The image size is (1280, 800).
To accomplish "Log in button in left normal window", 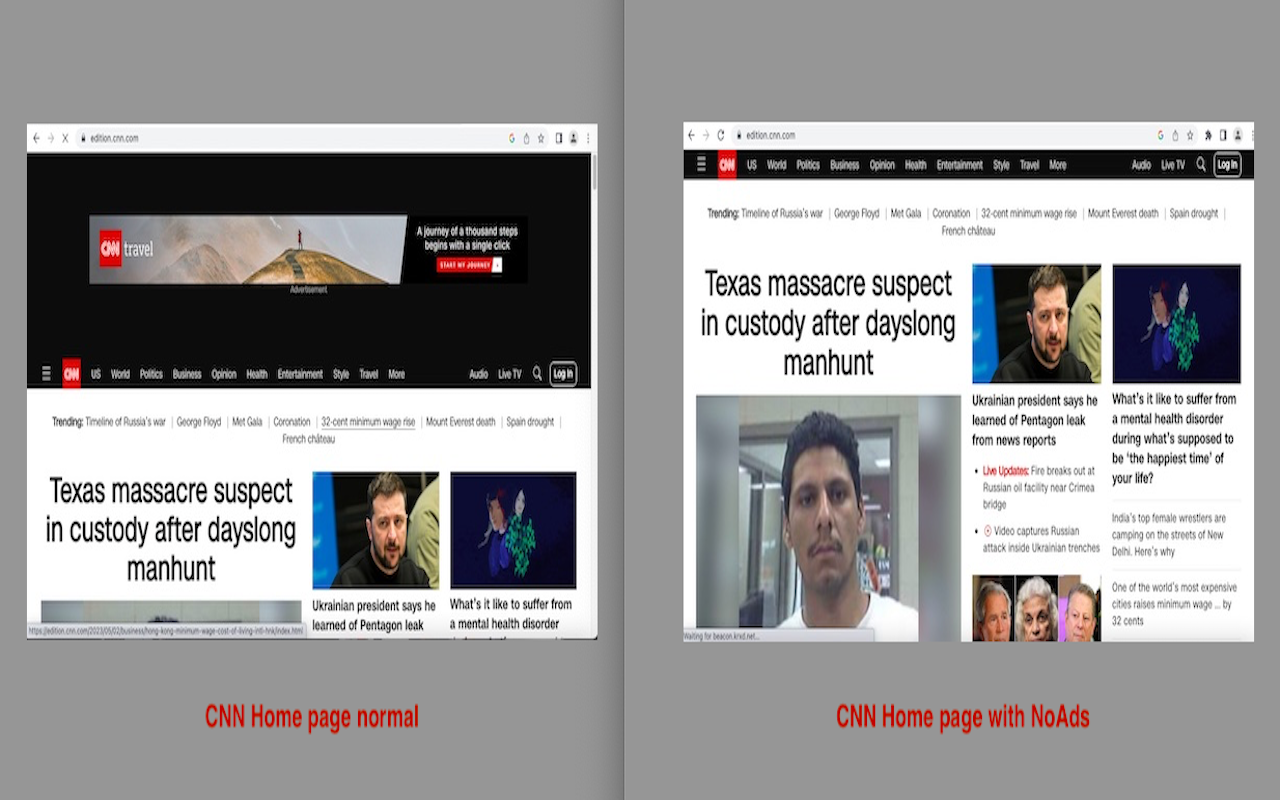I will [563, 374].
